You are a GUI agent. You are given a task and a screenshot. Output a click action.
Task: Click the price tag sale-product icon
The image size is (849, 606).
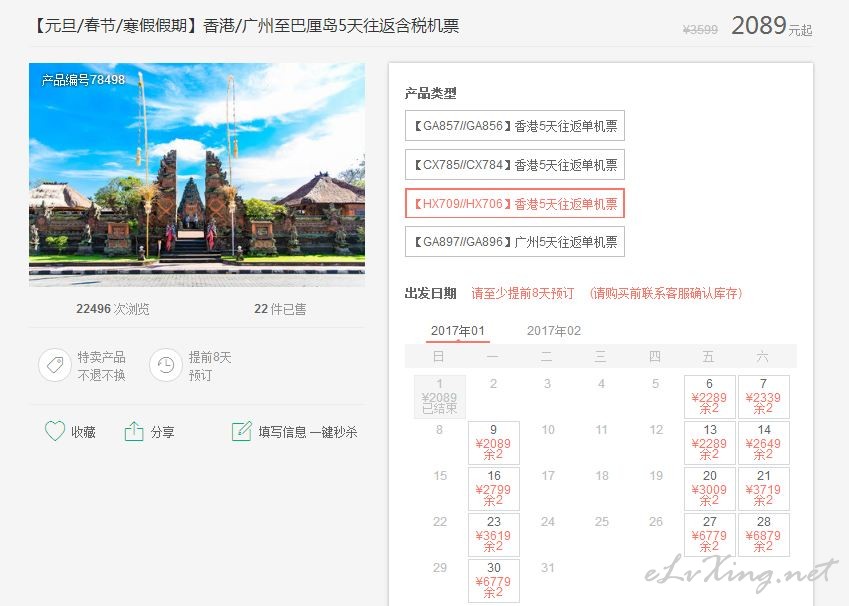tap(55, 366)
